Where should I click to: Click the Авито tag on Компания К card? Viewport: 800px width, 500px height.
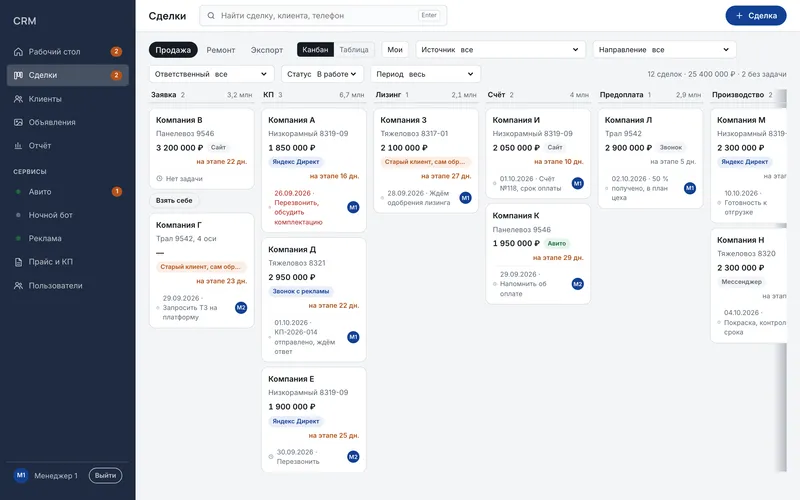tap(557, 243)
